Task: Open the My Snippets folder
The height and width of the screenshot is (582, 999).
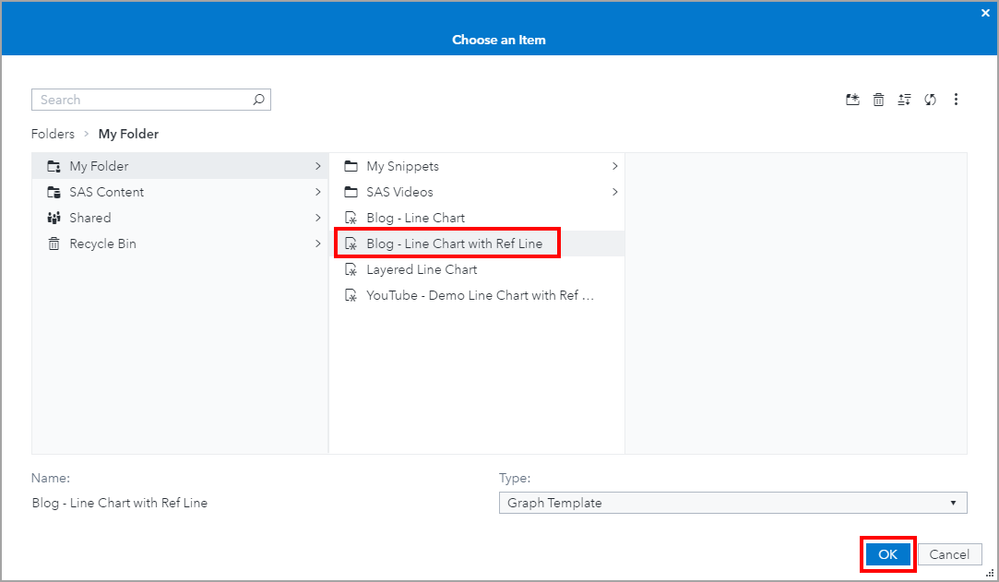Action: [x=402, y=166]
